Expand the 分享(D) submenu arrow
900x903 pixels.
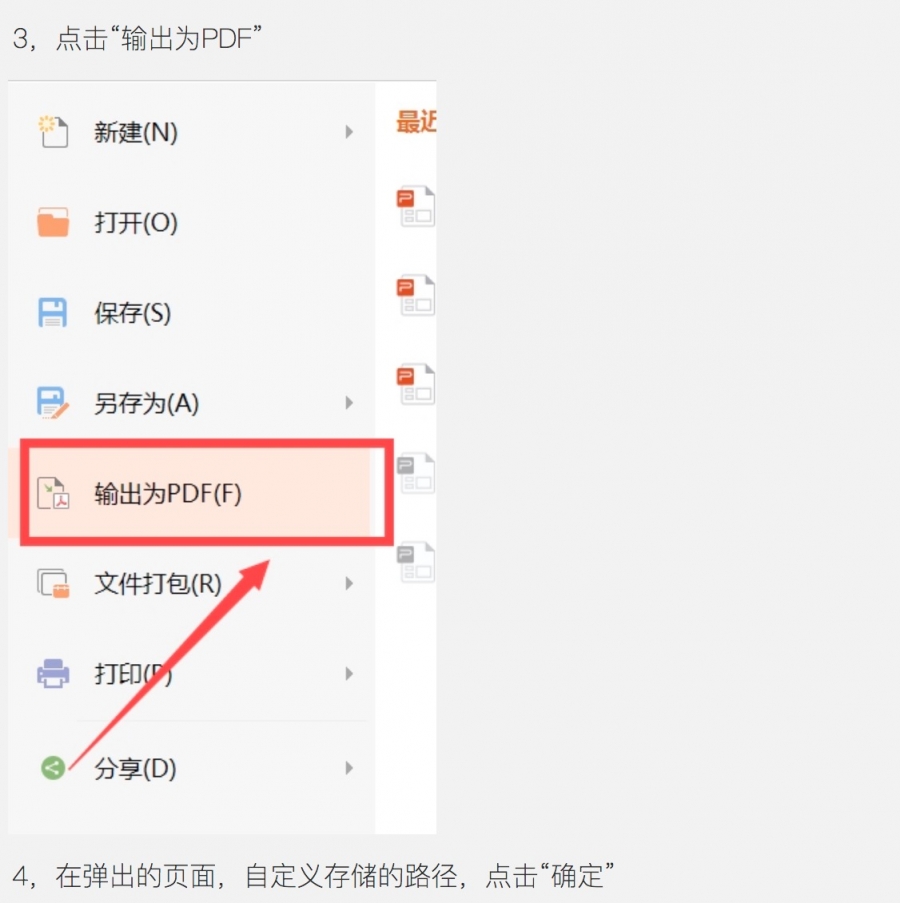349,768
